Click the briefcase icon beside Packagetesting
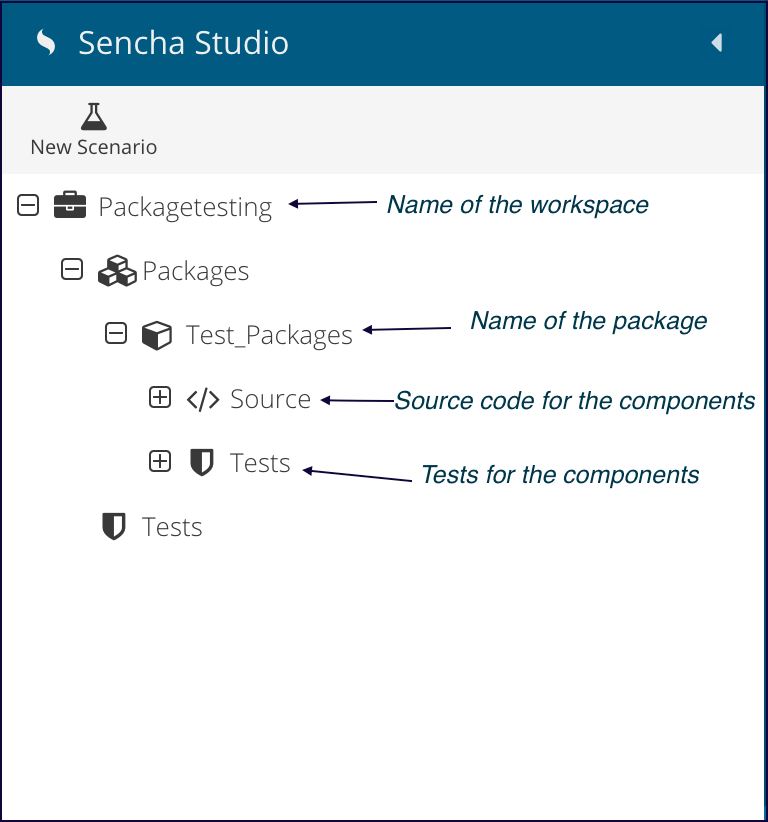 (x=70, y=205)
